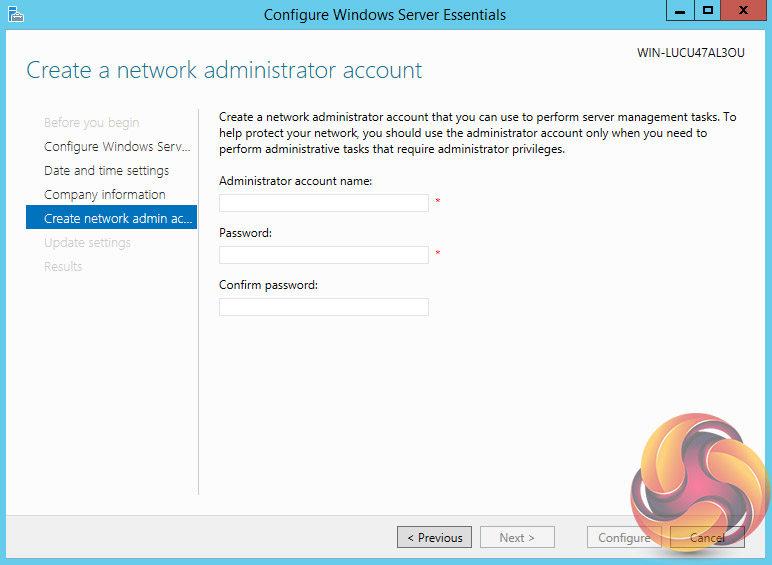772x565 pixels.
Task: Go back with the Previous button
Action: (435, 538)
